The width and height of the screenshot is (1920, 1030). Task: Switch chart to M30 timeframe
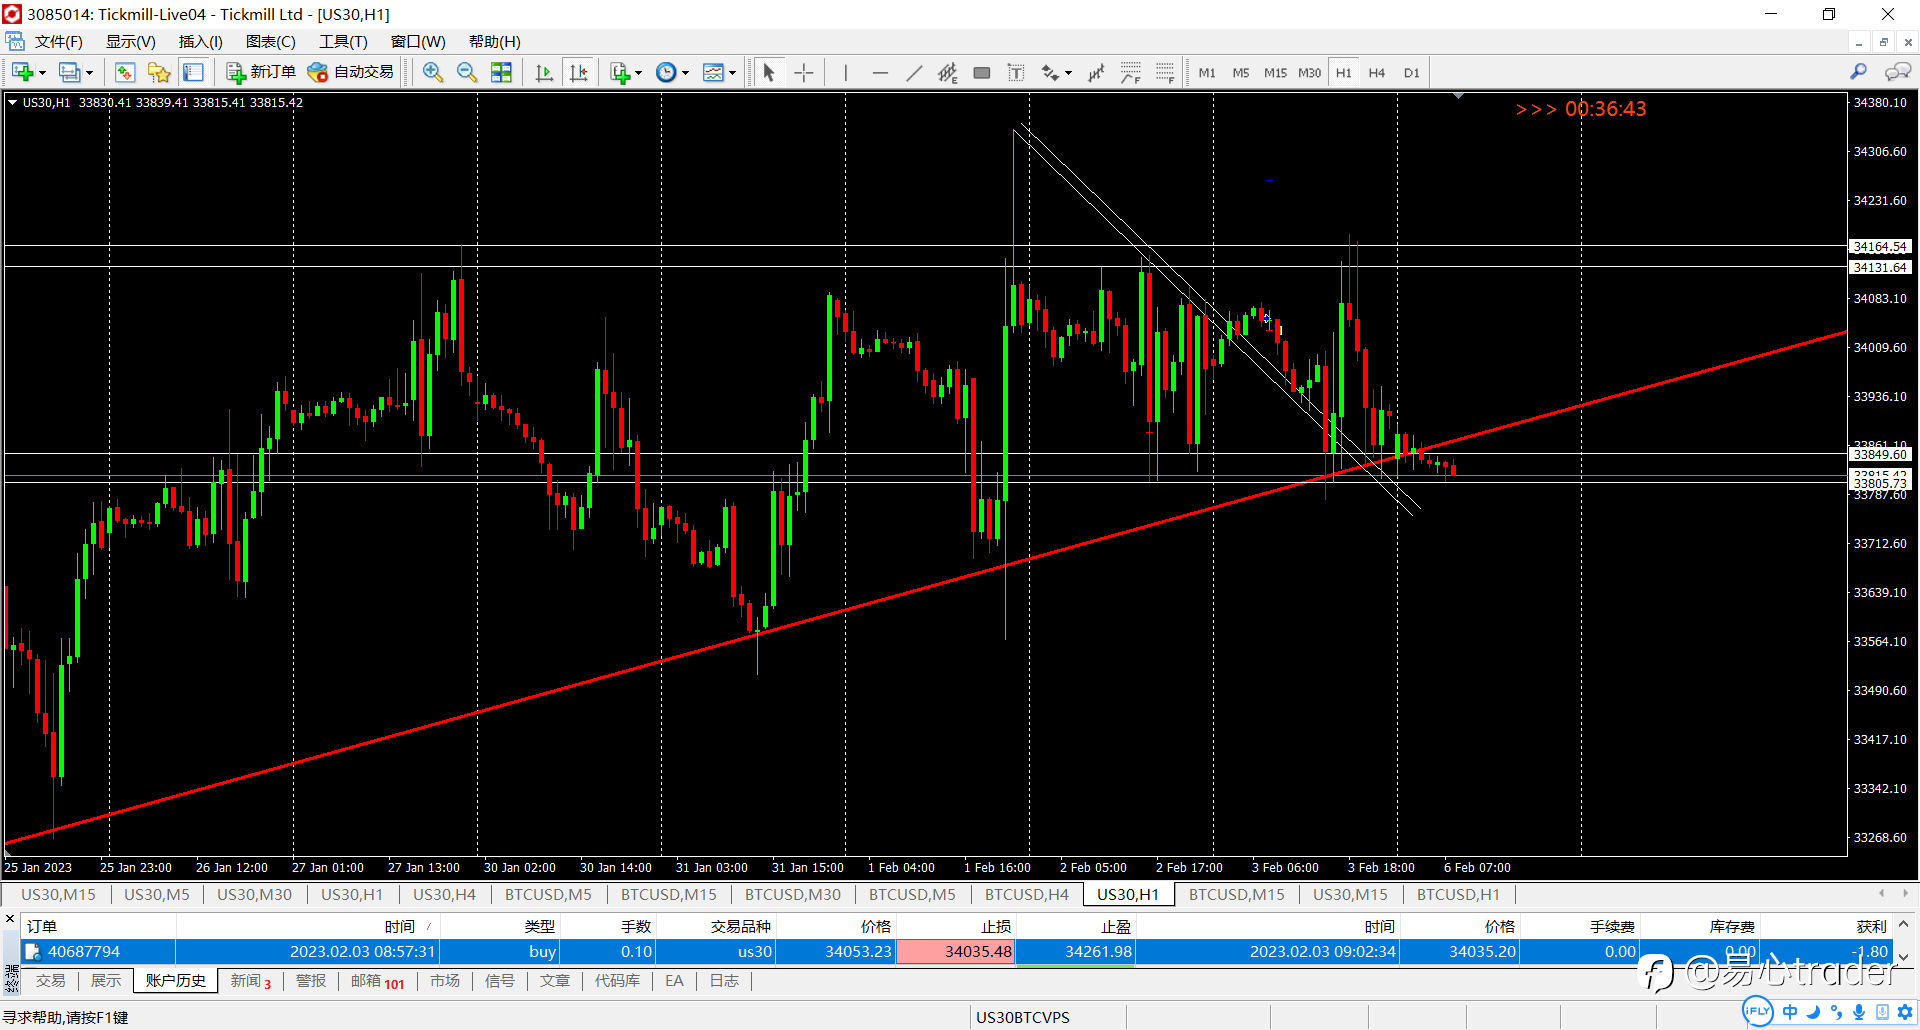click(x=1310, y=72)
